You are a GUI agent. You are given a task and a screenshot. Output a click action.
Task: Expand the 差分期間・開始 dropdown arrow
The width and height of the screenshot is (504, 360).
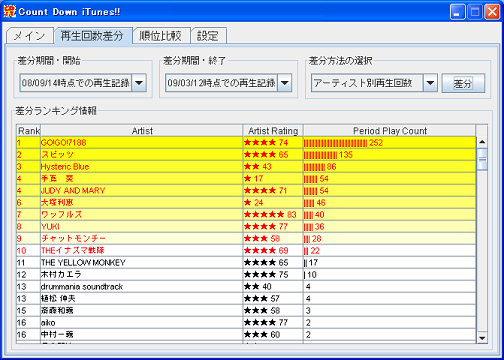[x=139, y=83]
